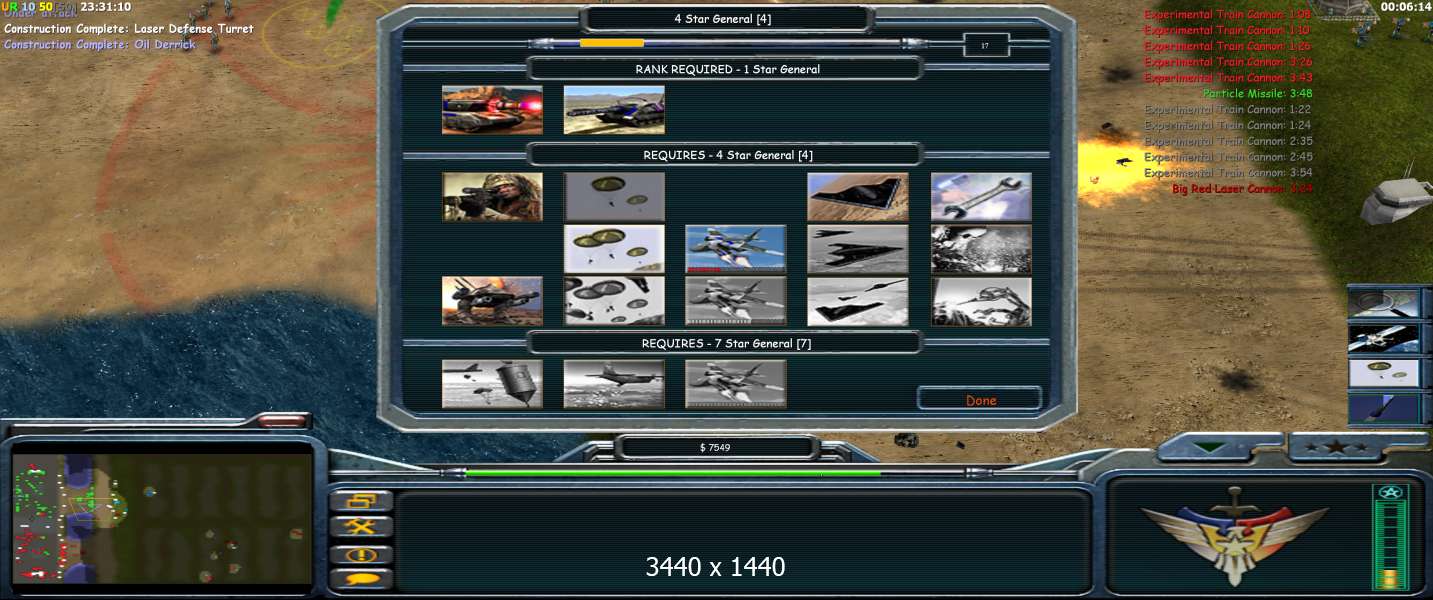Click 'Experimental Train Cannon: 2:35' timer
Image resolution: width=1433 pixels, height=600 pixels.
click(x=1228, y=141)
